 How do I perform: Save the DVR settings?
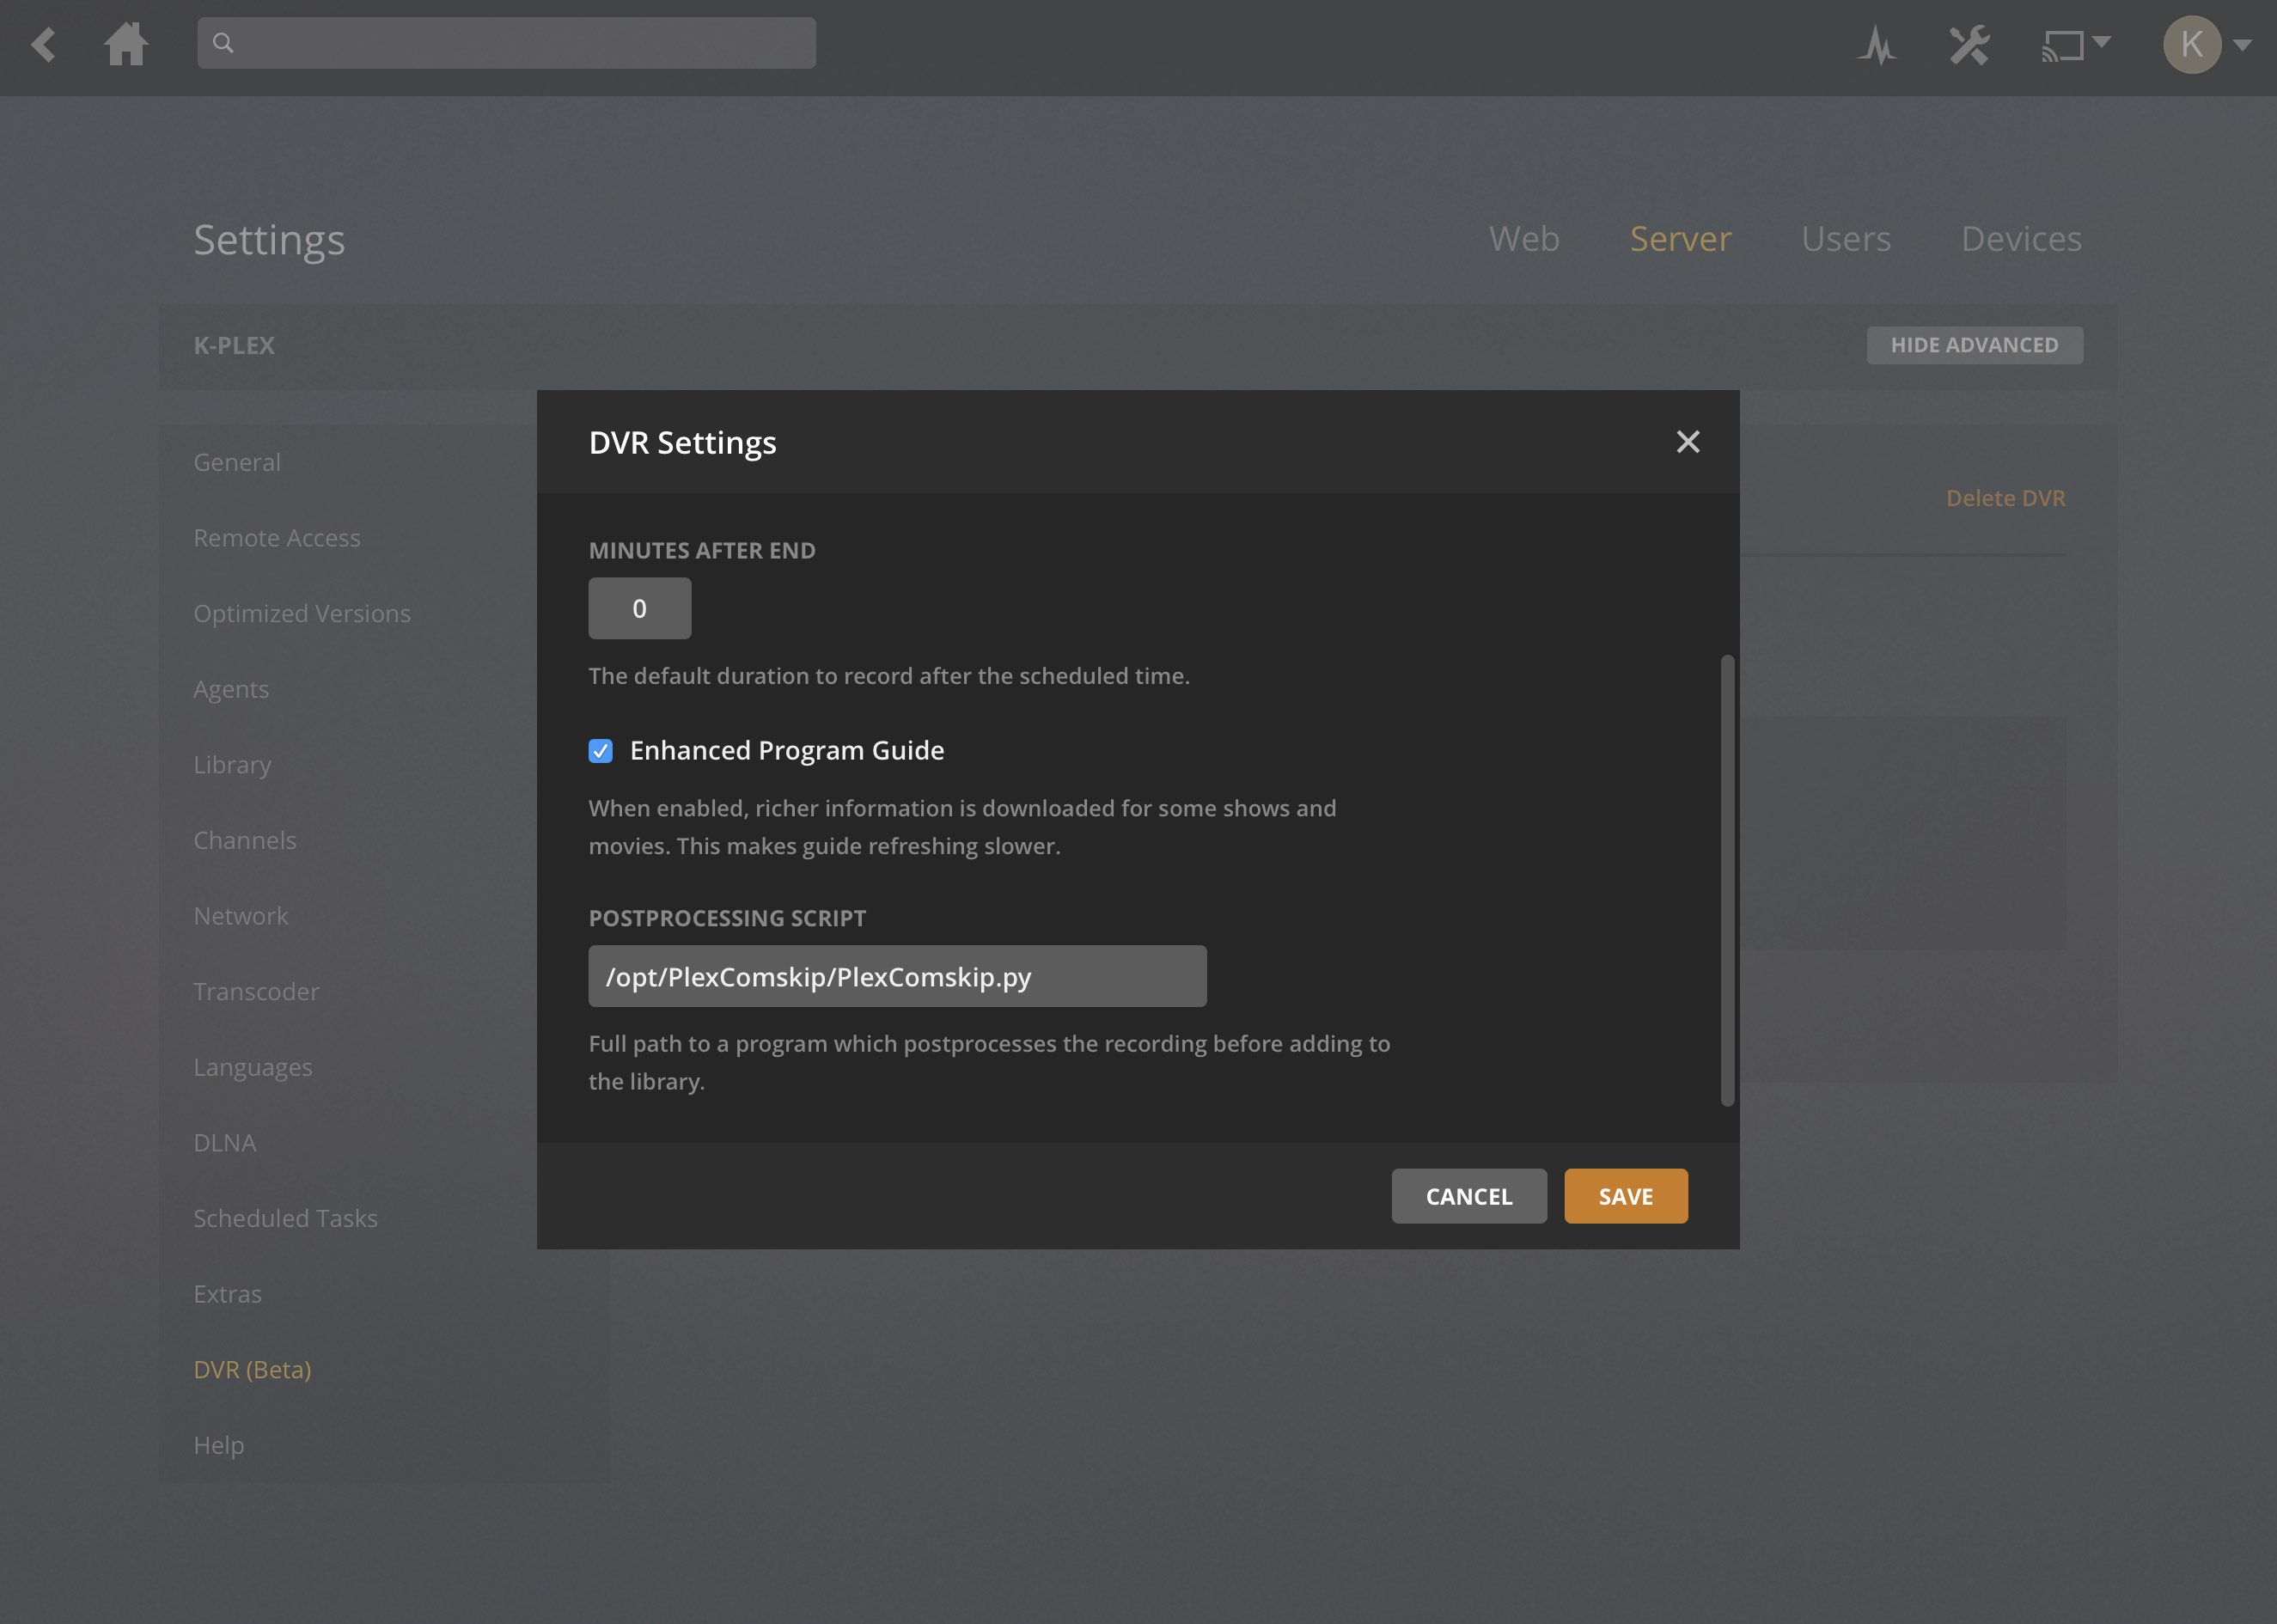tap(1626, 1196)
